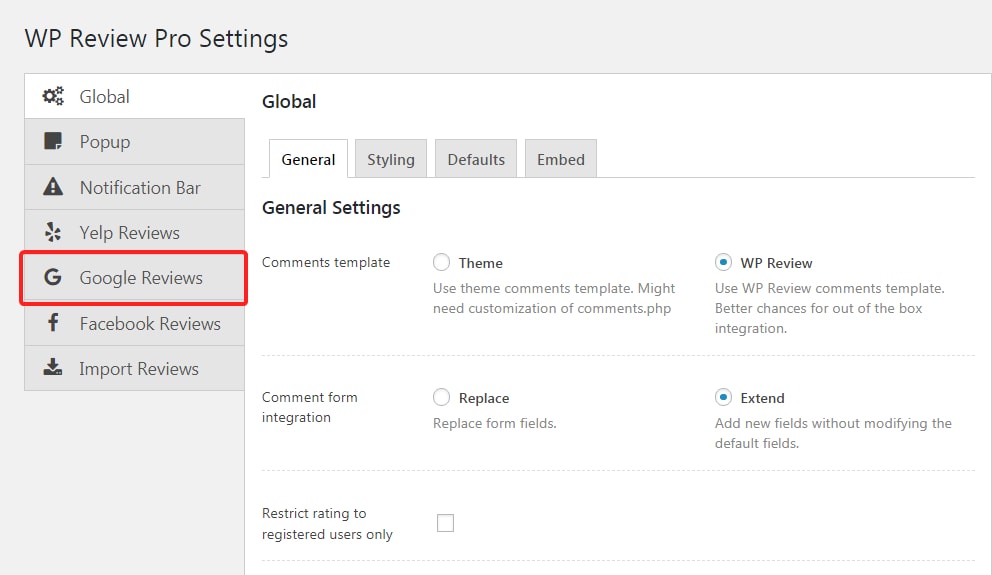Image resolution: width=992 pixels, height=575 pixels.
Task: Select Theme comments template radio
Action: pyautogui.click(x=442, y=262)
